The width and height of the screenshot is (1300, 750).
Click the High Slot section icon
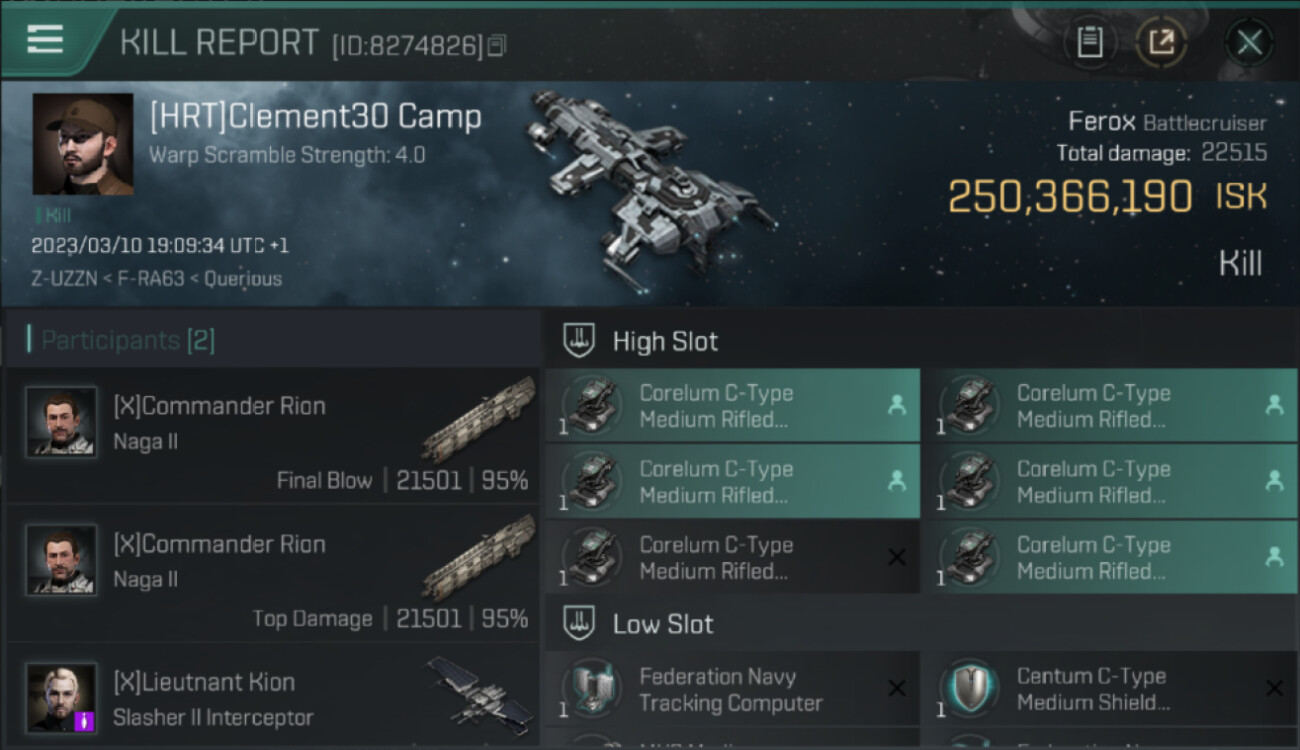579,341
